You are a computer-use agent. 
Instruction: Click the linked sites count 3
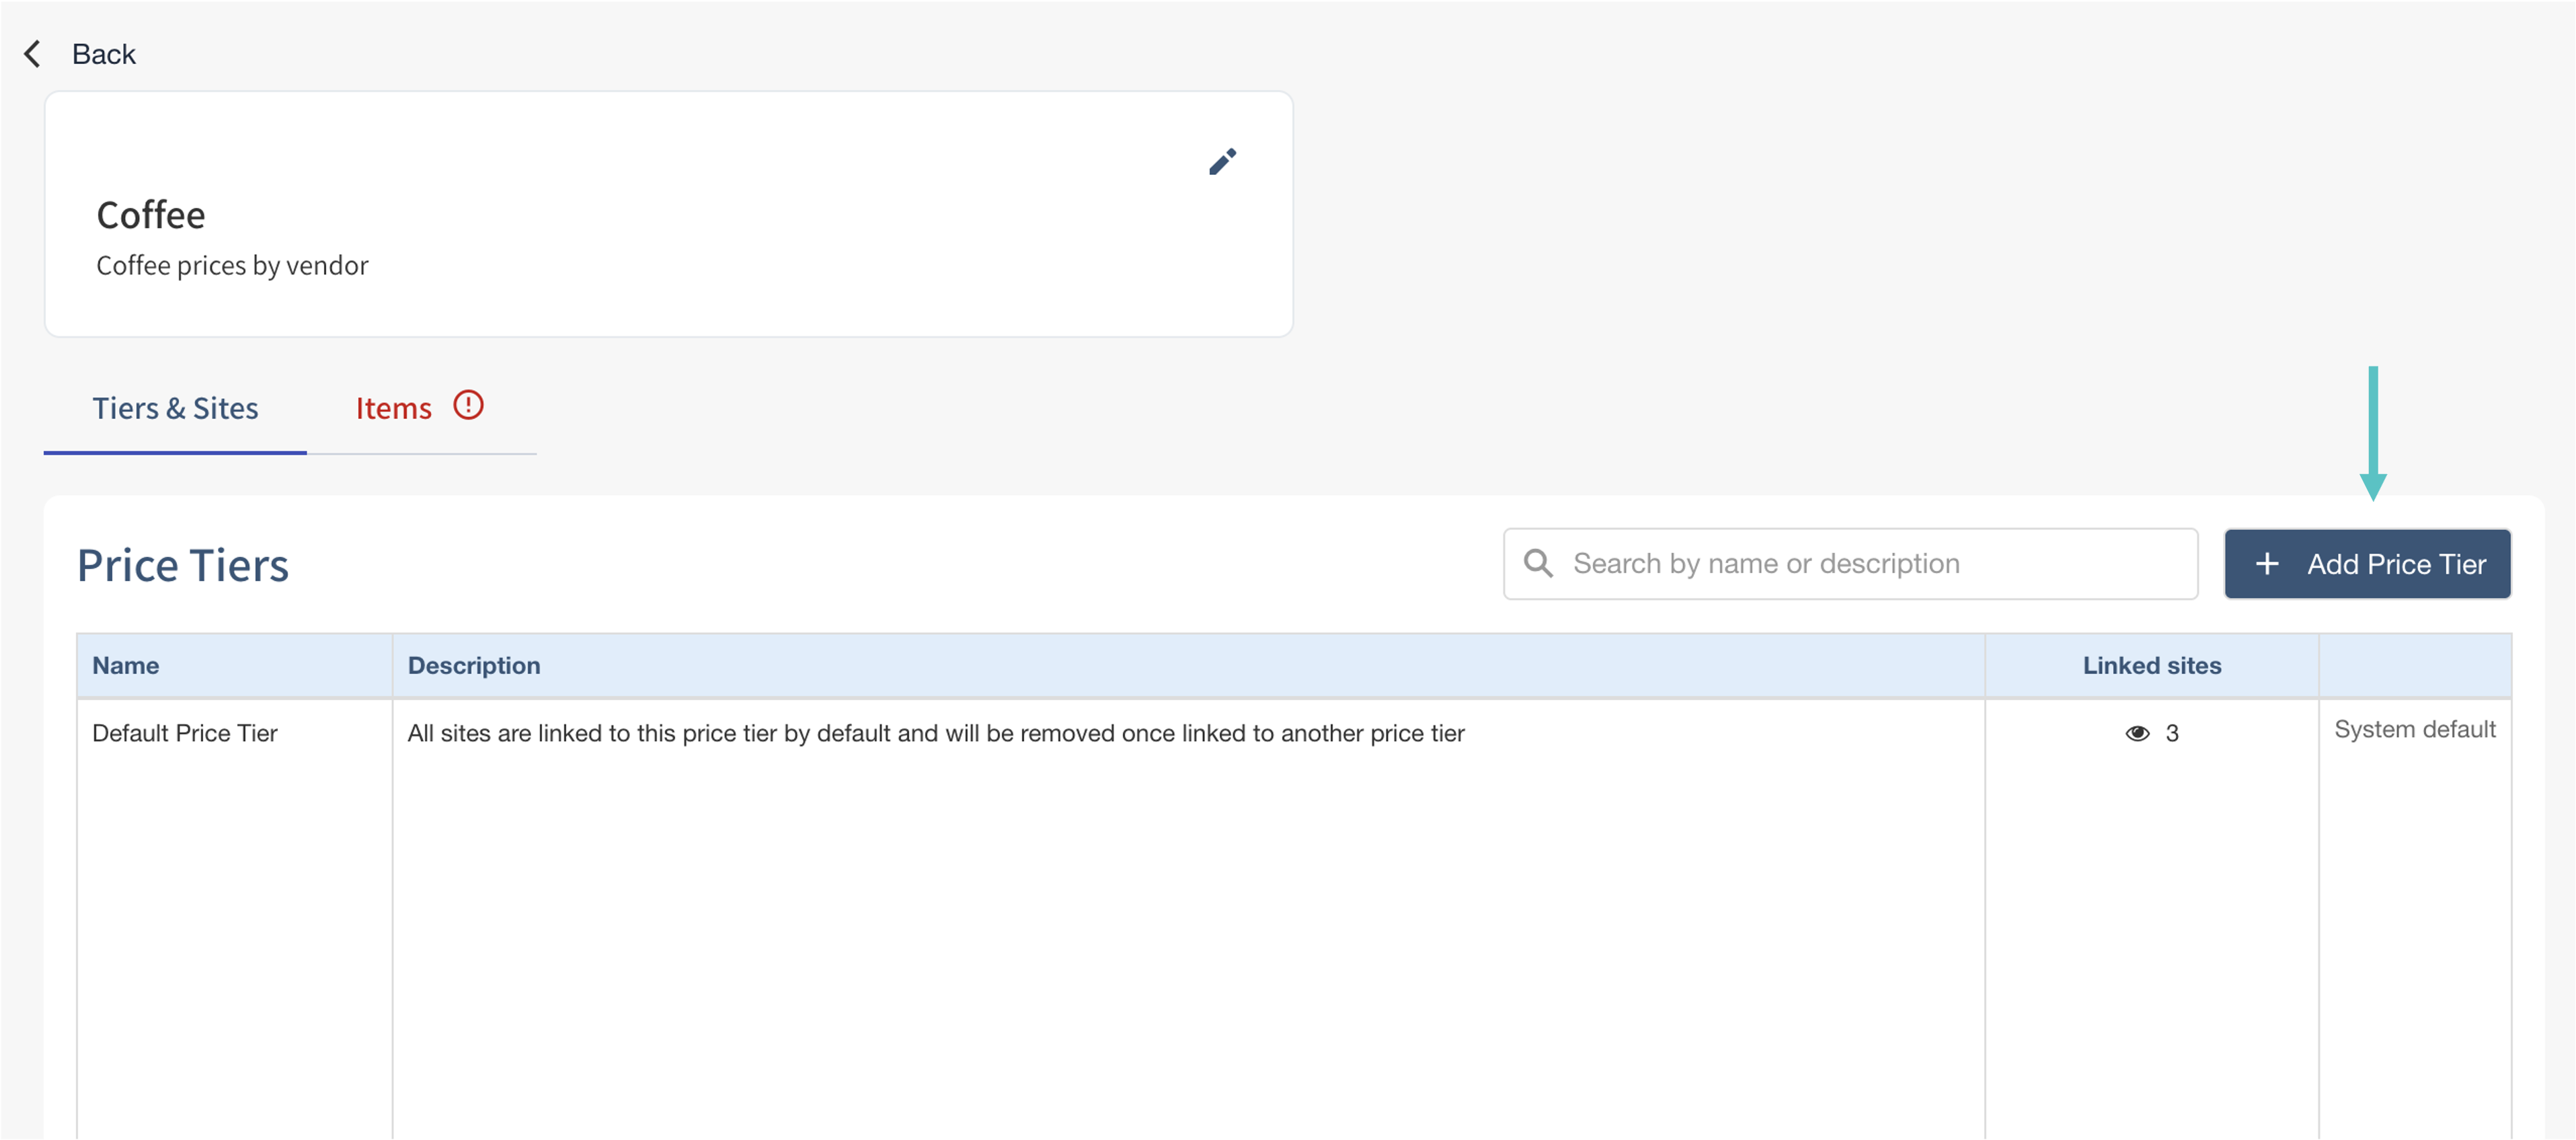coord(2172,733)
